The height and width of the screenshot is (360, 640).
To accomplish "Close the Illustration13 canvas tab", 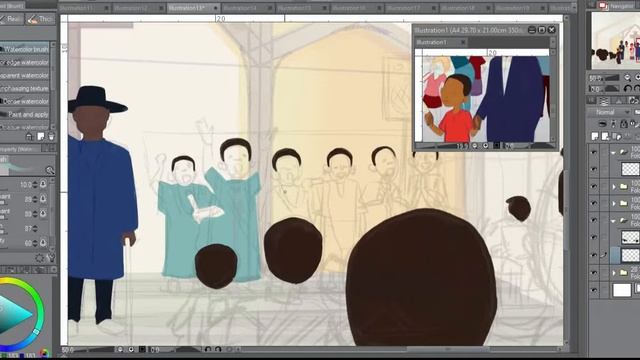I will pos(216,8).
